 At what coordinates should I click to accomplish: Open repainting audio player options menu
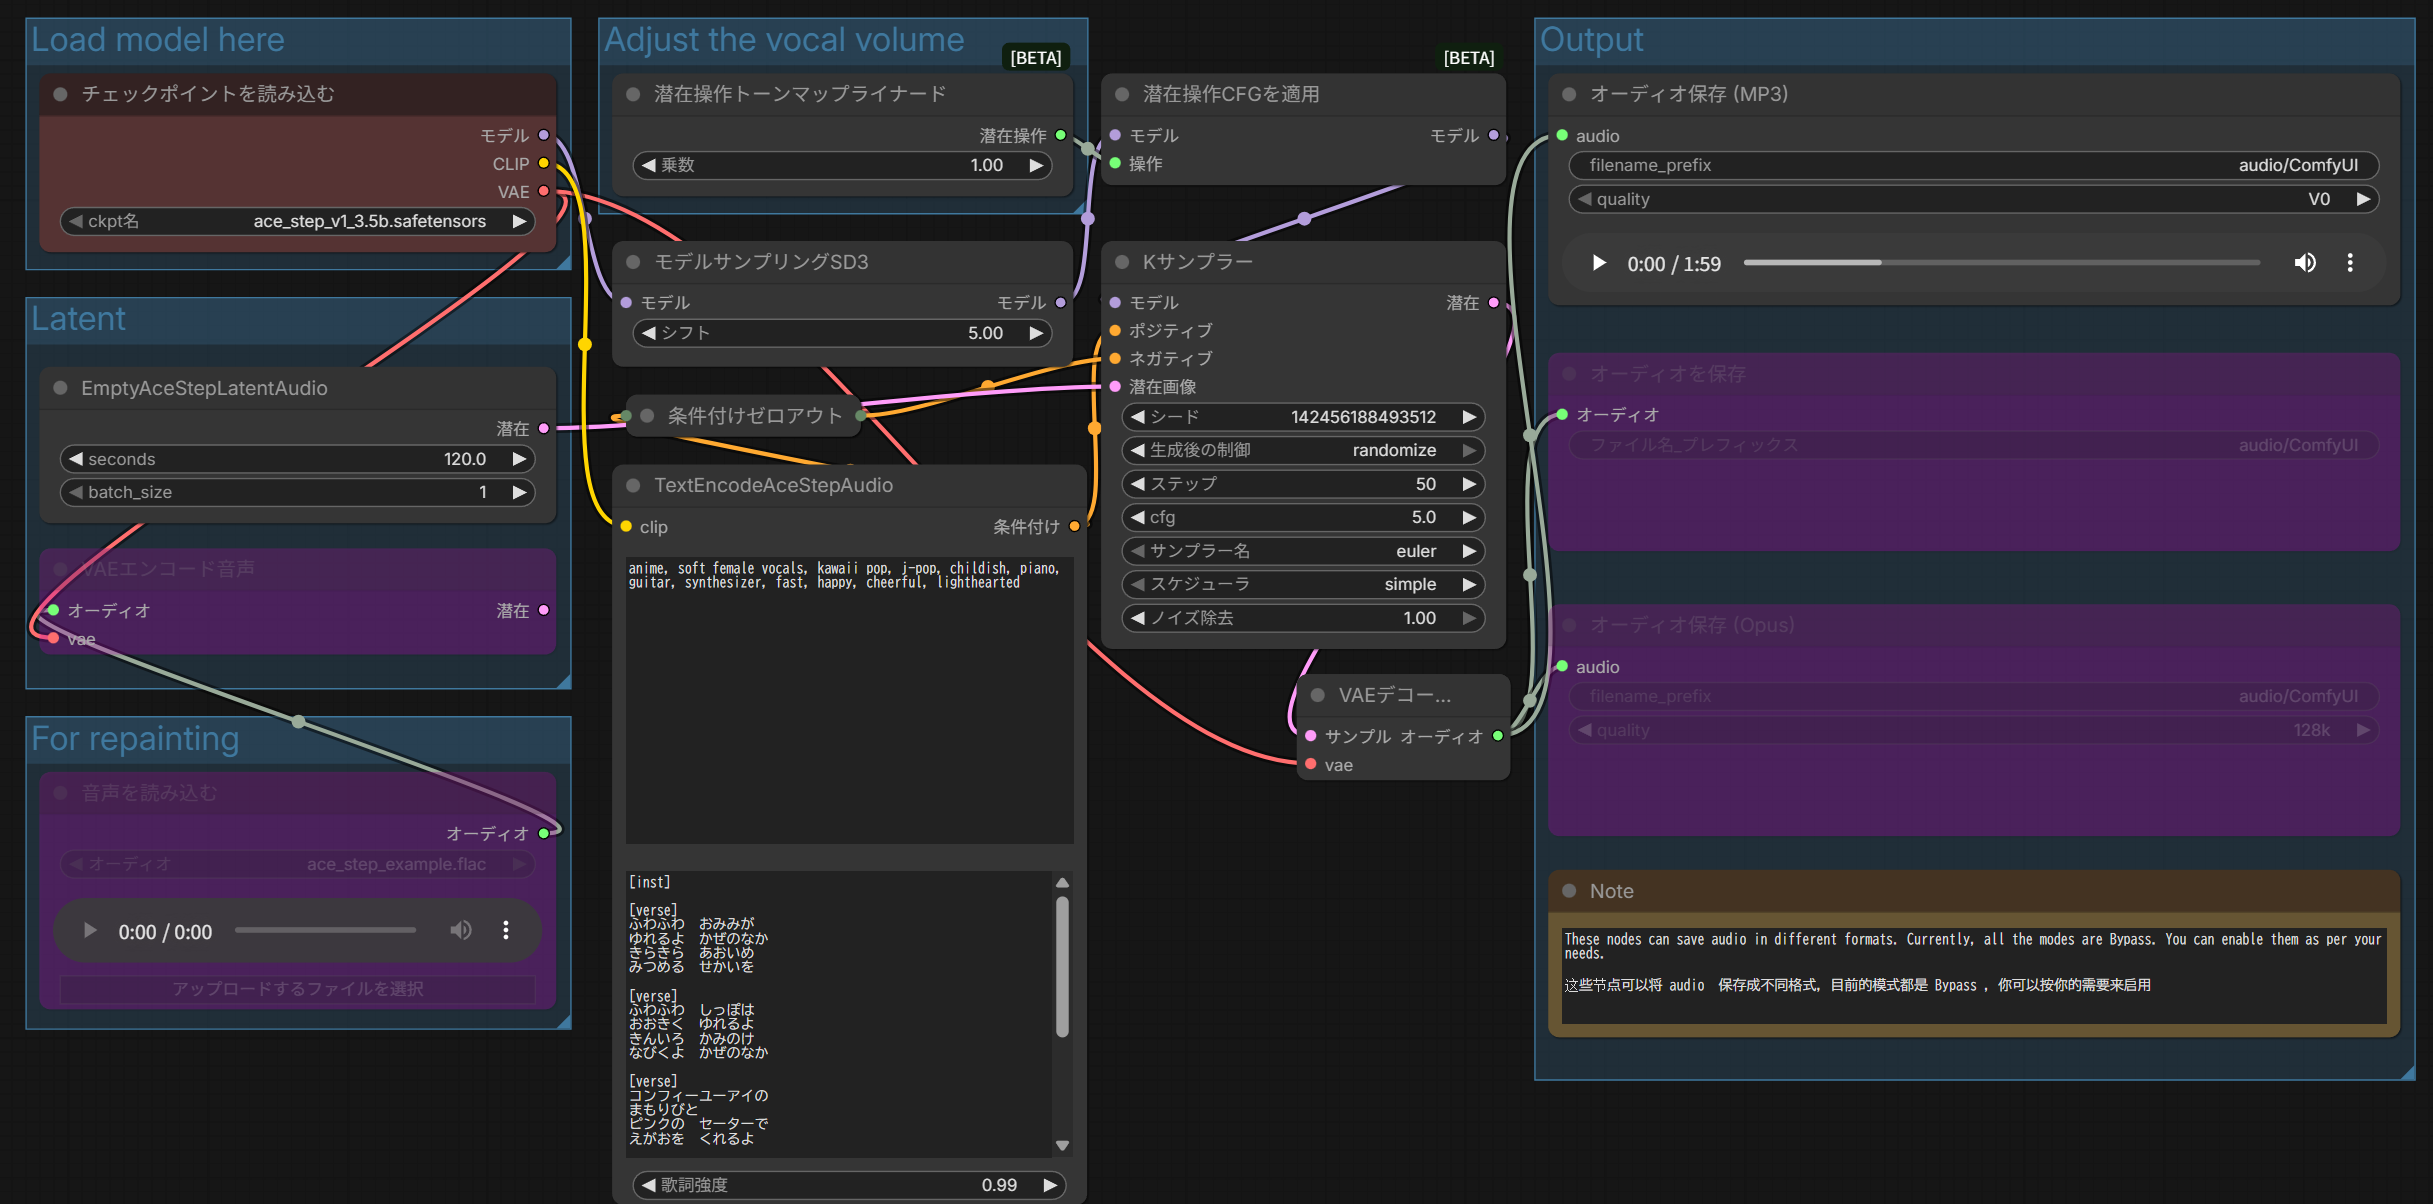point(506,931)
